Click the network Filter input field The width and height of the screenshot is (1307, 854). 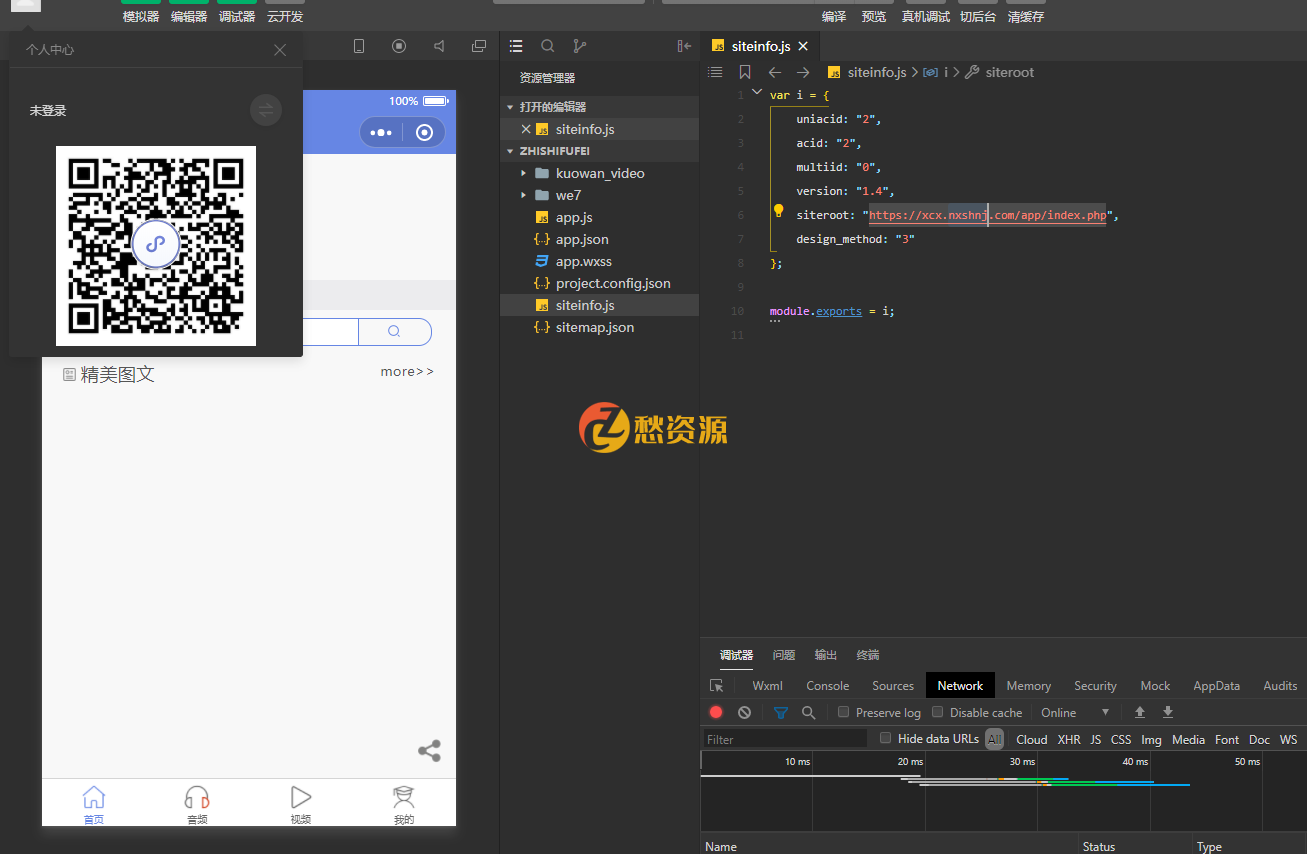pyautogui.click(x=785, y=739)
